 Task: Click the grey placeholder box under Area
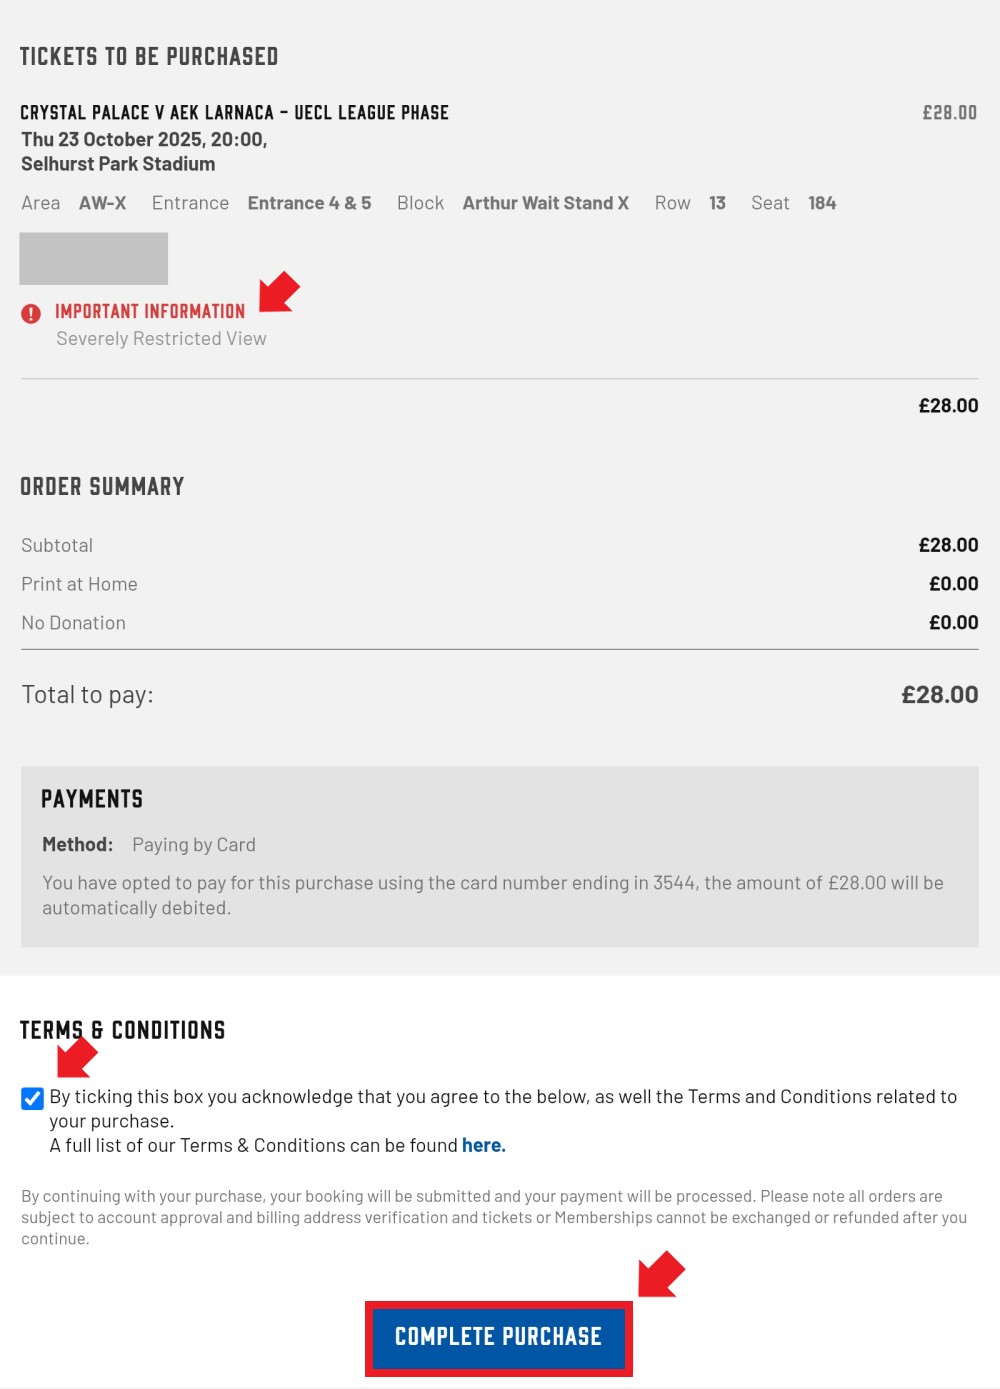(x=94, y=259)
